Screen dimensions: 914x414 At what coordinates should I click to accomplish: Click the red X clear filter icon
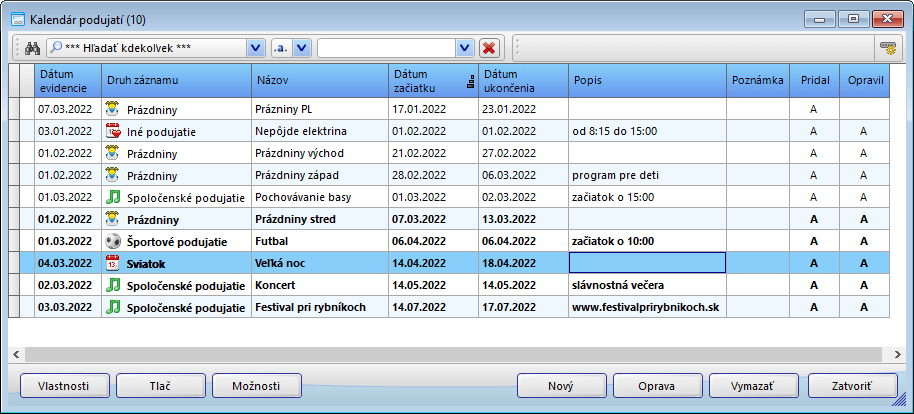tap(489, 48)
